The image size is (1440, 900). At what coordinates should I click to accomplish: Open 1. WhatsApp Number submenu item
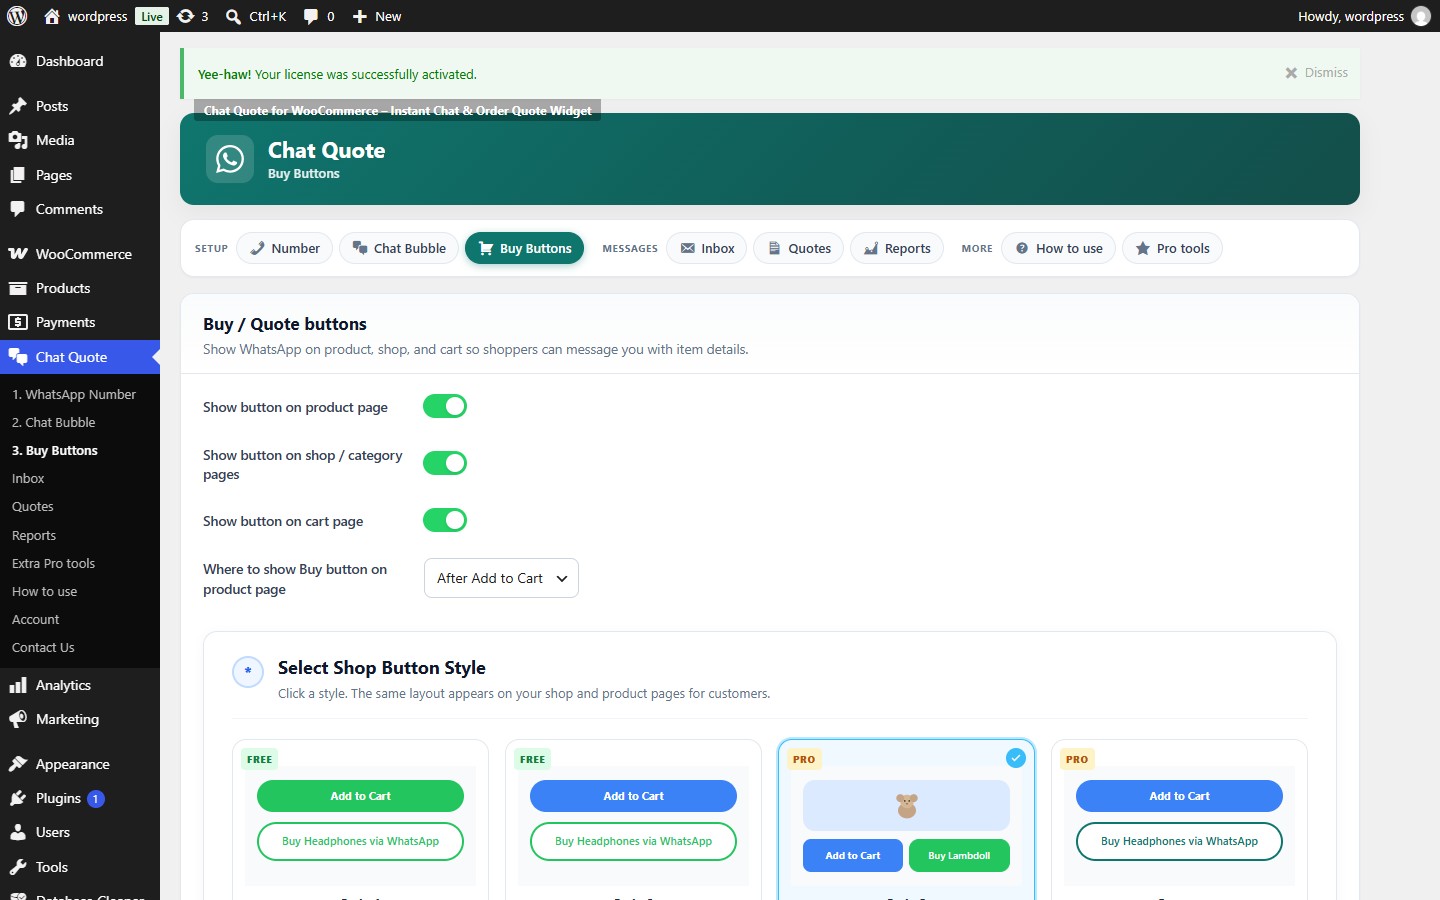(x=74, y=394)
